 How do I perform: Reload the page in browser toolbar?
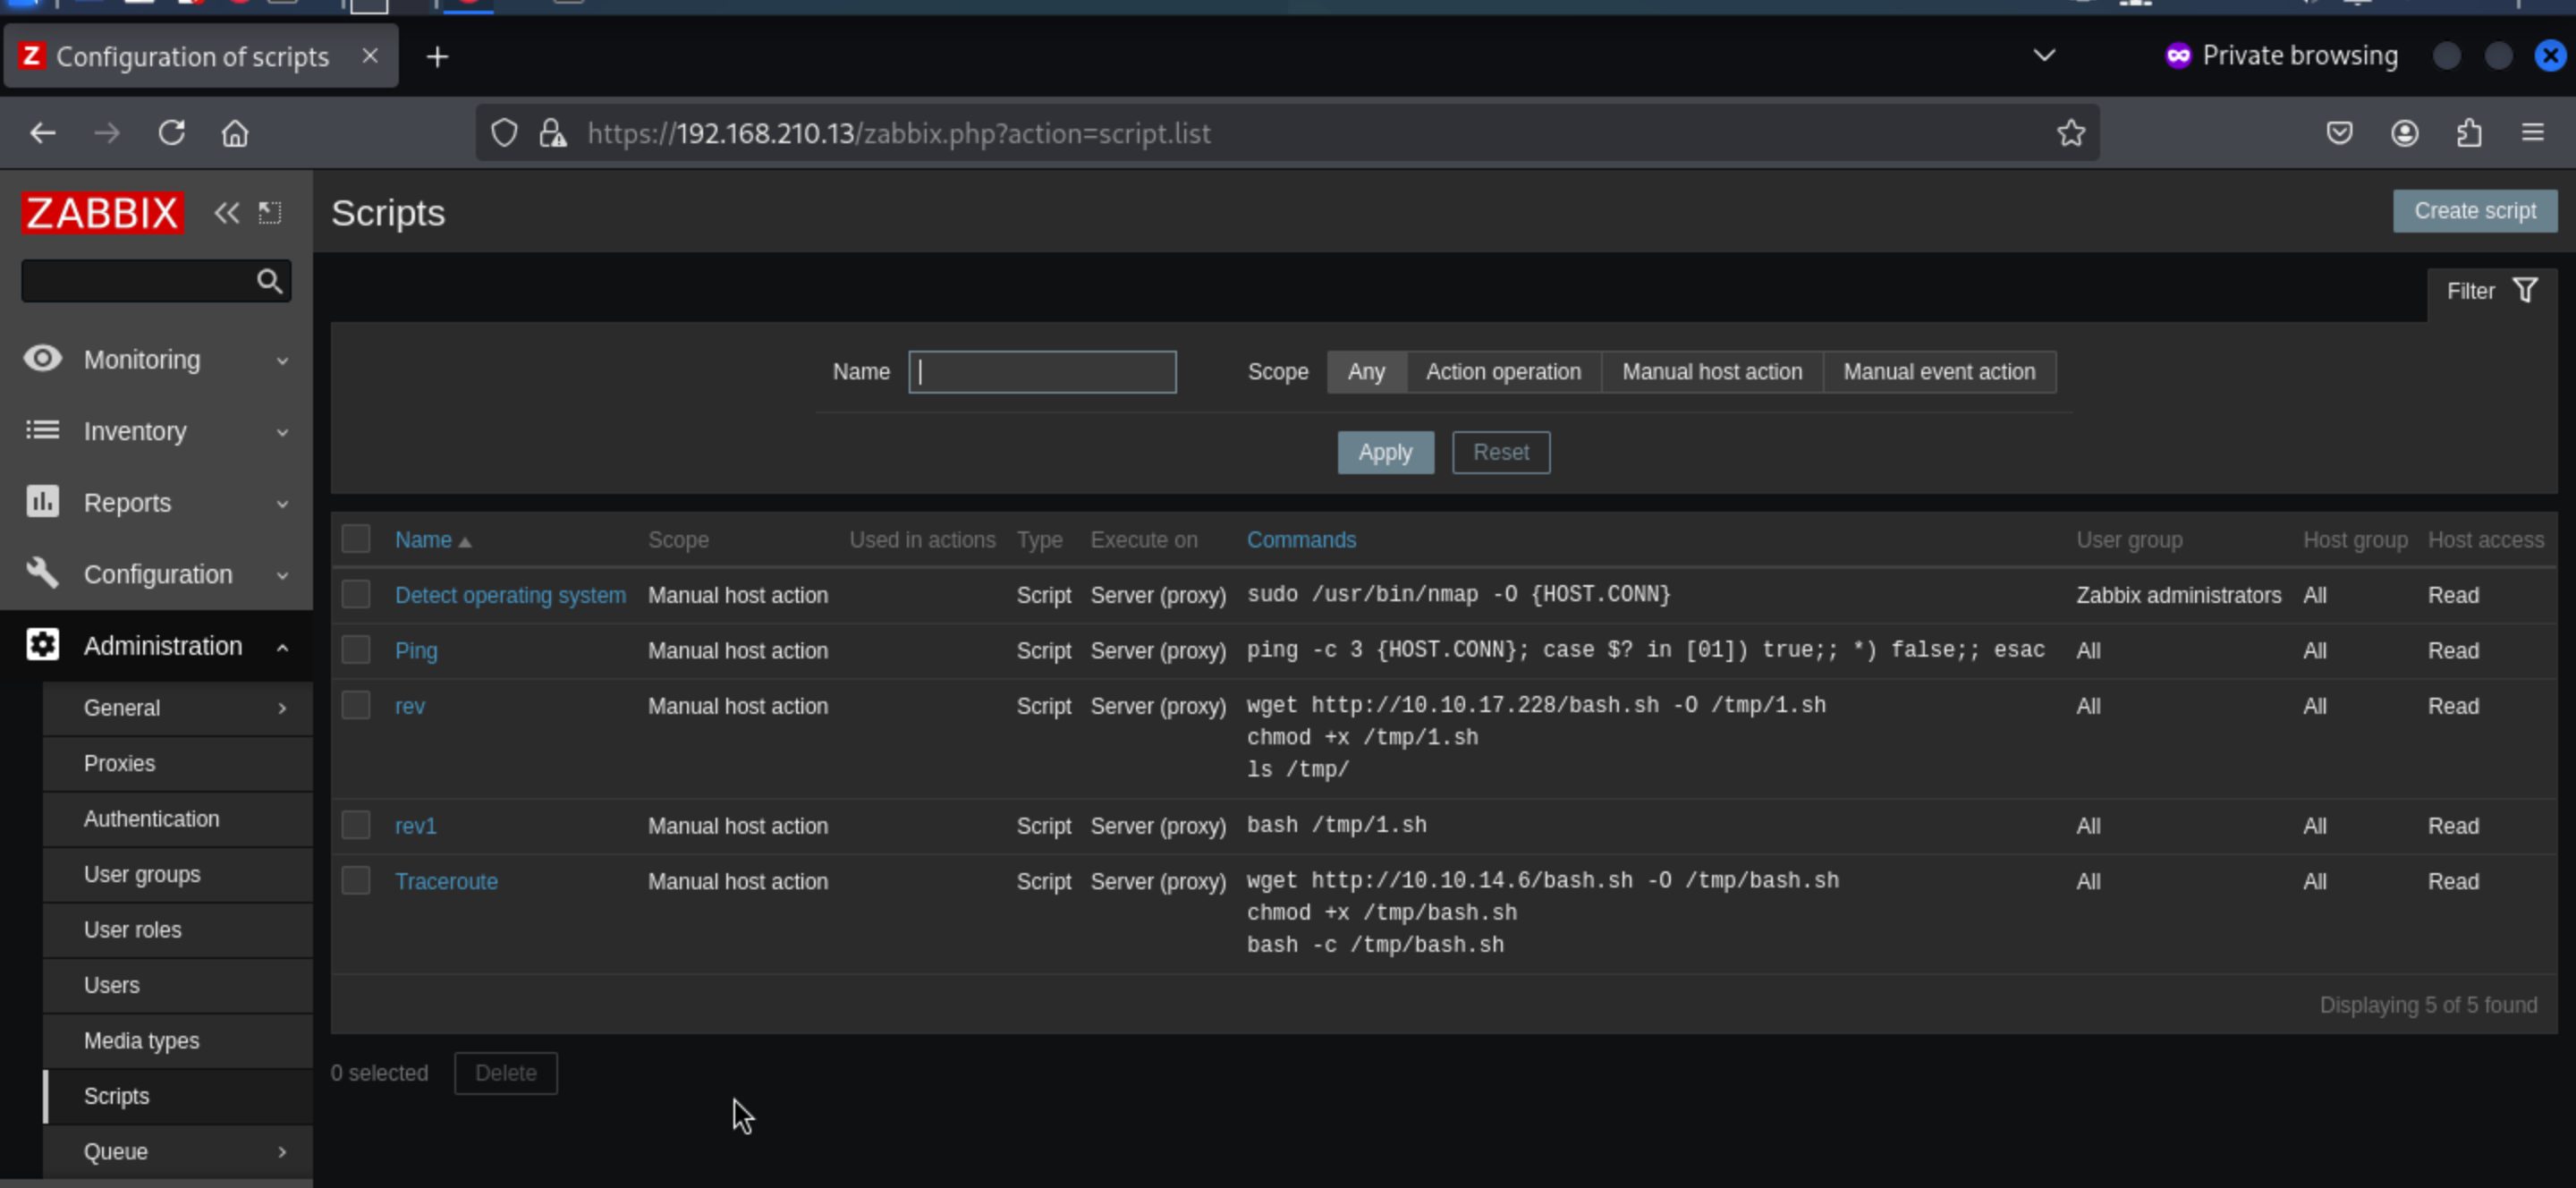(172, 133)
